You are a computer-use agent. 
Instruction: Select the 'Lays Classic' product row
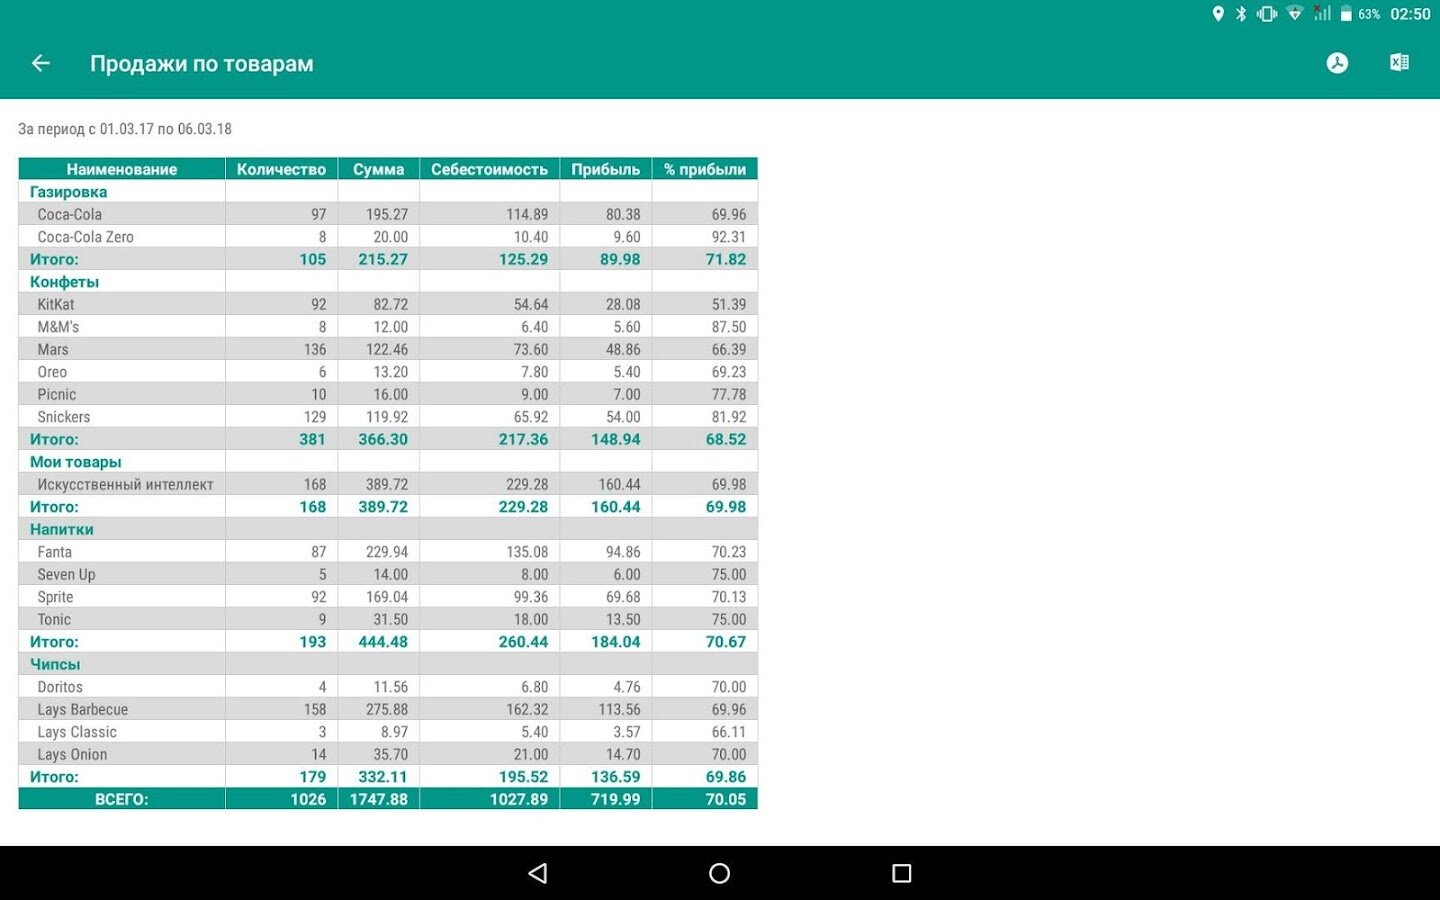[x=388, y=732]
